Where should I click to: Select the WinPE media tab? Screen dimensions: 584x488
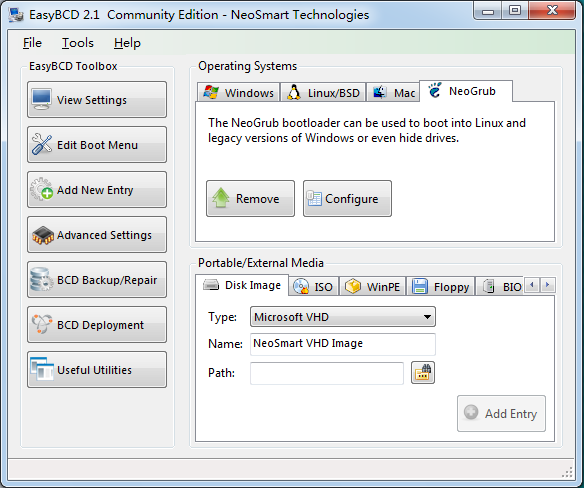(372, 286)
